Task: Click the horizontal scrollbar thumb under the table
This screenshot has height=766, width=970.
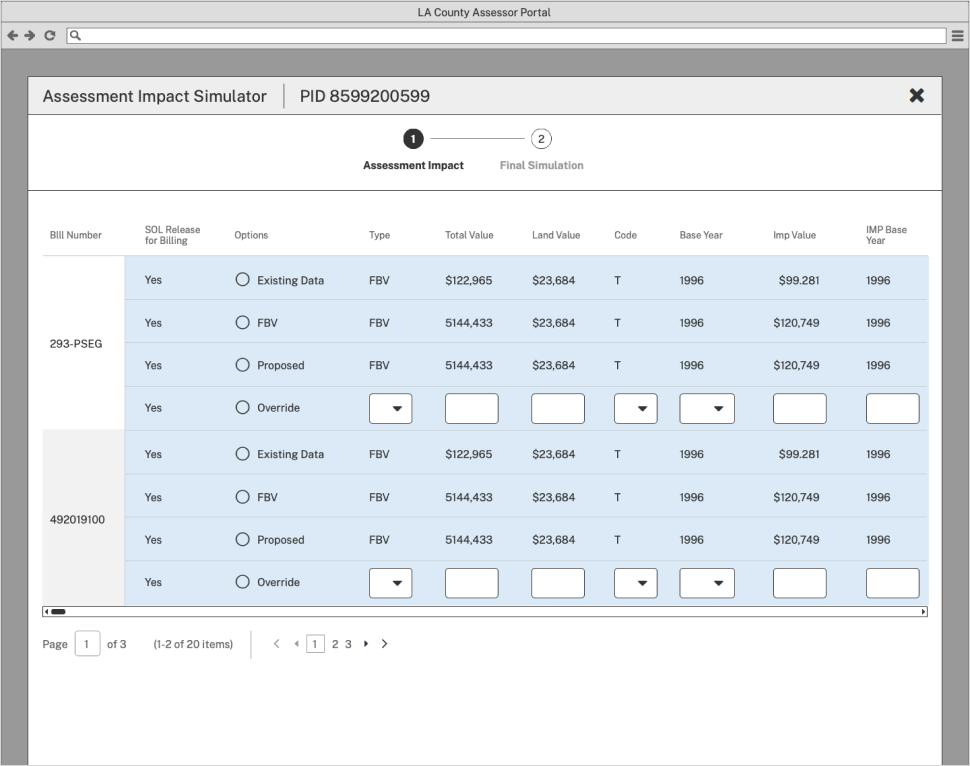Action: click(x=58, y=611)
